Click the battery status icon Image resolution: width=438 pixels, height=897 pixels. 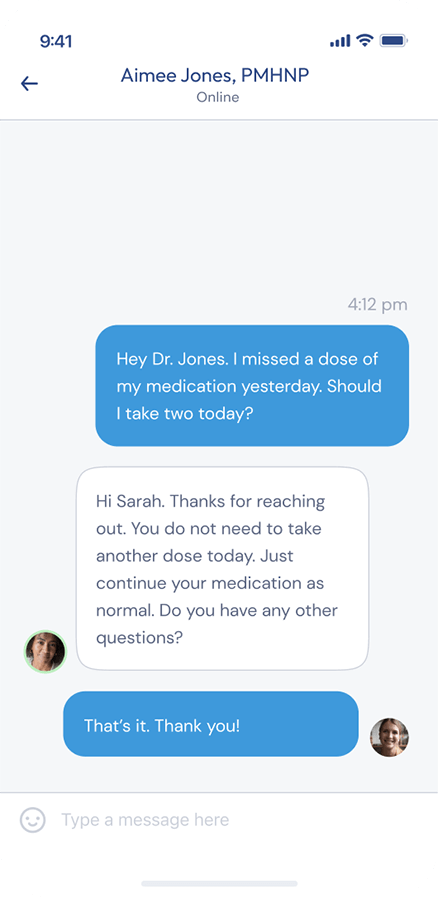pyautogui.click(x=393, y=41)
